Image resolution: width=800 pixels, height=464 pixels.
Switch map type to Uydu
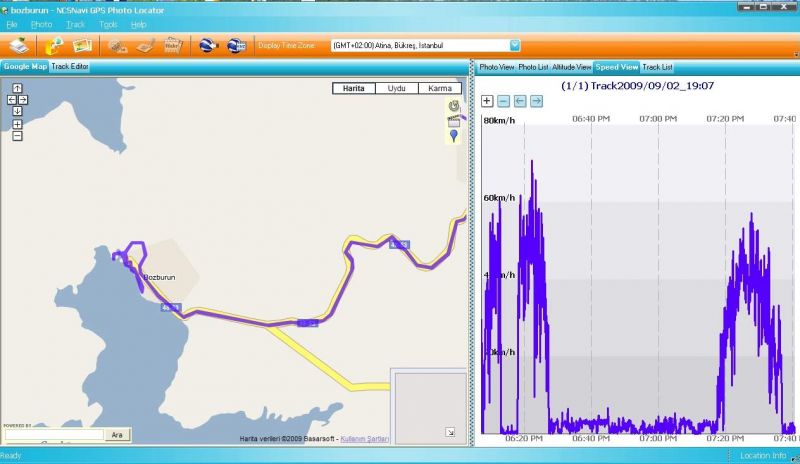click(396, 89)
